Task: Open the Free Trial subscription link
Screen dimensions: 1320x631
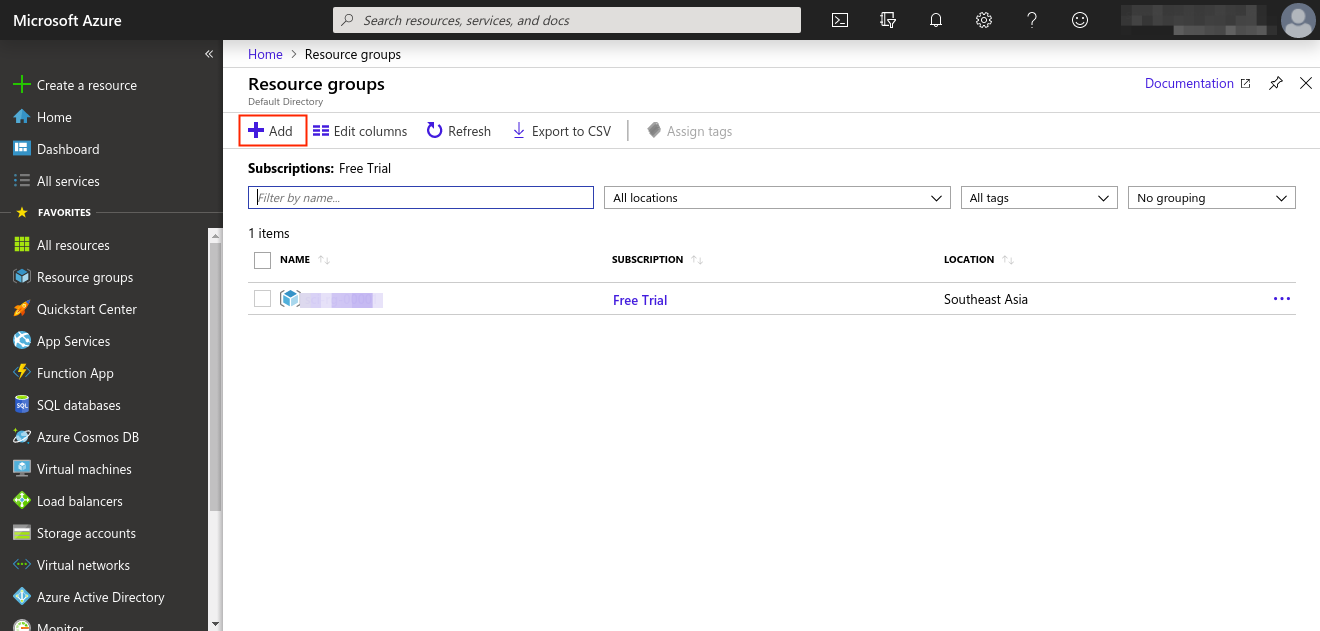Action: pos(640,300)
